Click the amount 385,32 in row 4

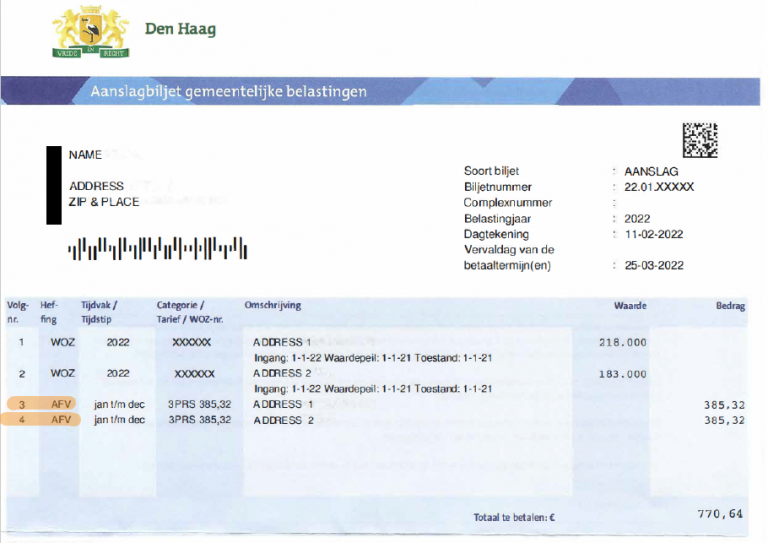coord(724,420)
